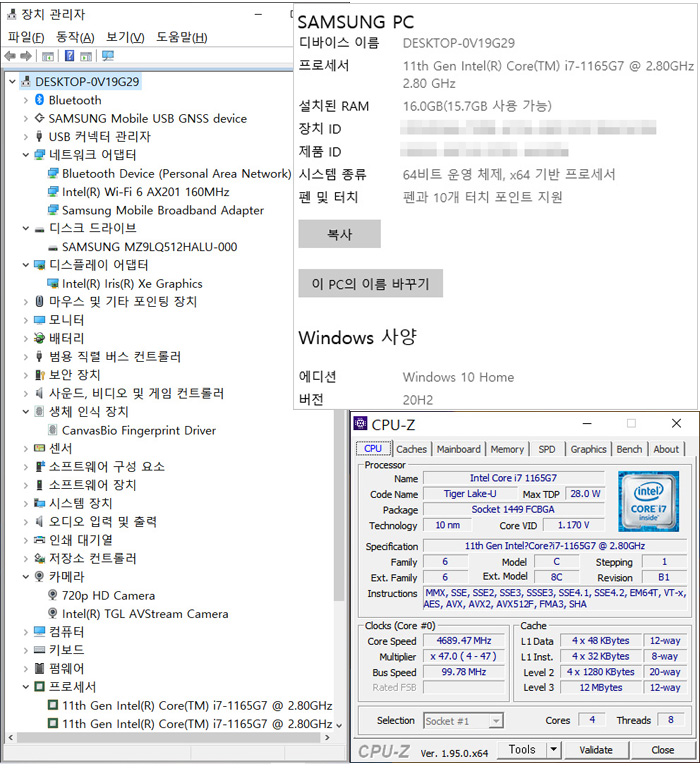This screenshot has width=700, height=768.
Task: Expand the Bluetooth category
Action: pos(25,100)
